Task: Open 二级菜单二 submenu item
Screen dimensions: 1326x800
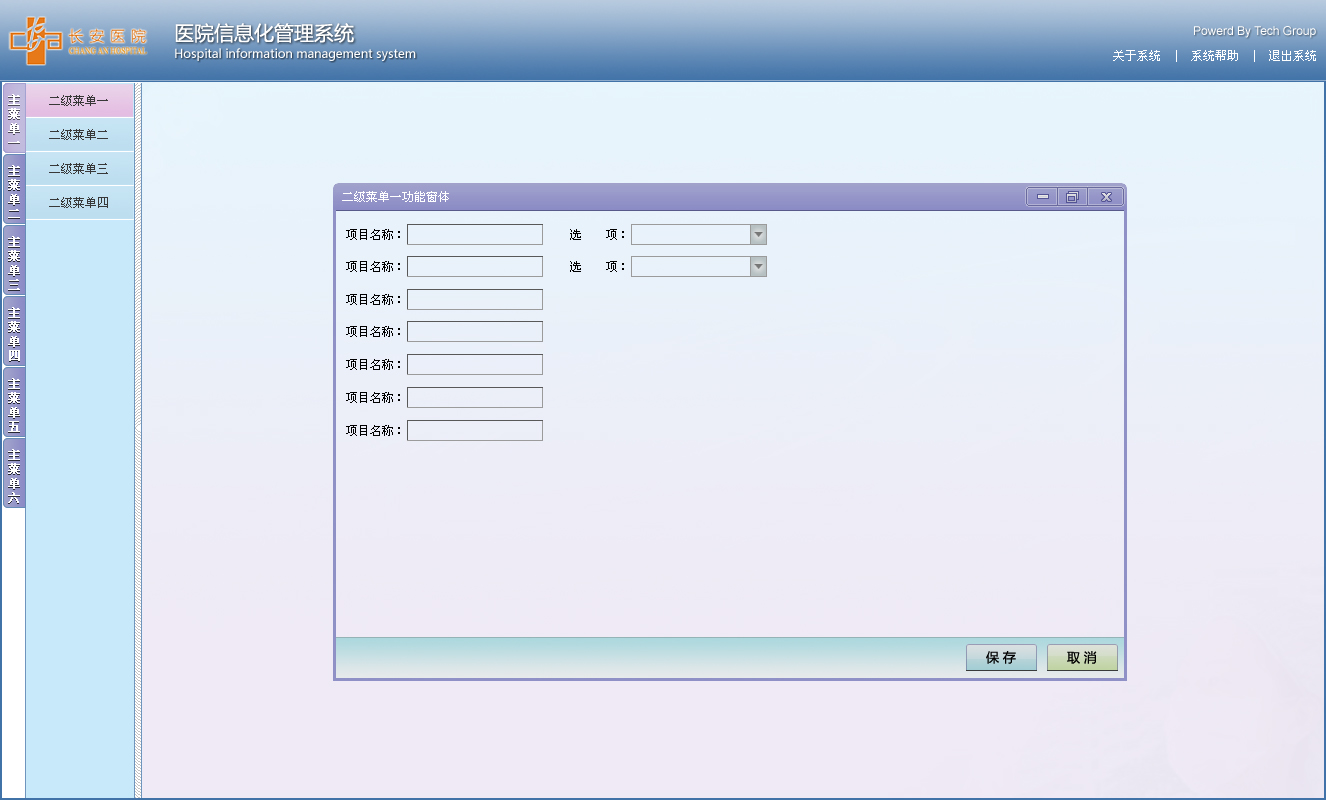Action: click(79, 135)
